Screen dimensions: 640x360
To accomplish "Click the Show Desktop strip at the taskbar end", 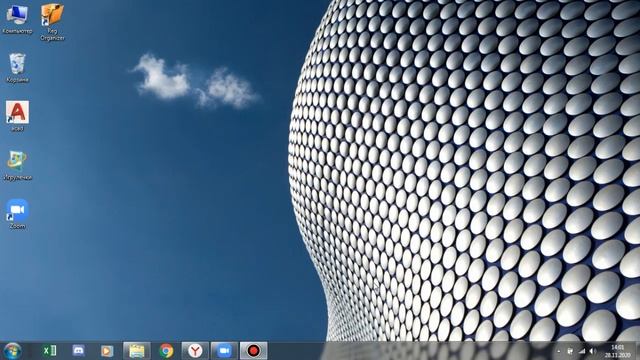I will pyautogui.click(x=637, y=351).
